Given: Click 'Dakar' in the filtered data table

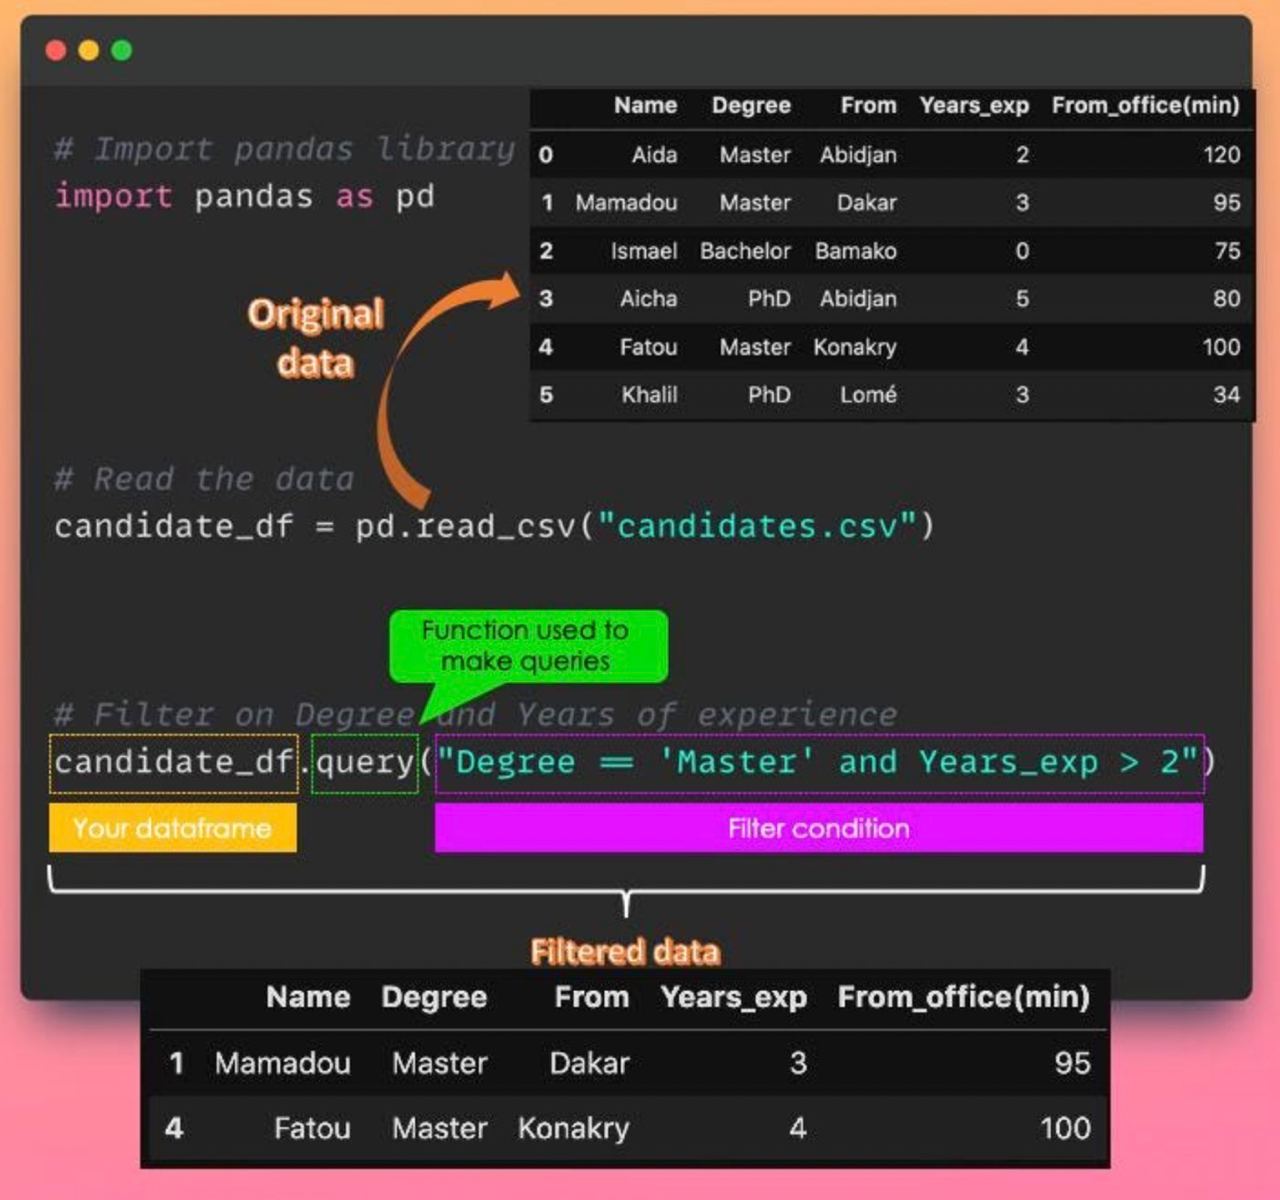Looking at the screenshot, I should point(589,1063).
